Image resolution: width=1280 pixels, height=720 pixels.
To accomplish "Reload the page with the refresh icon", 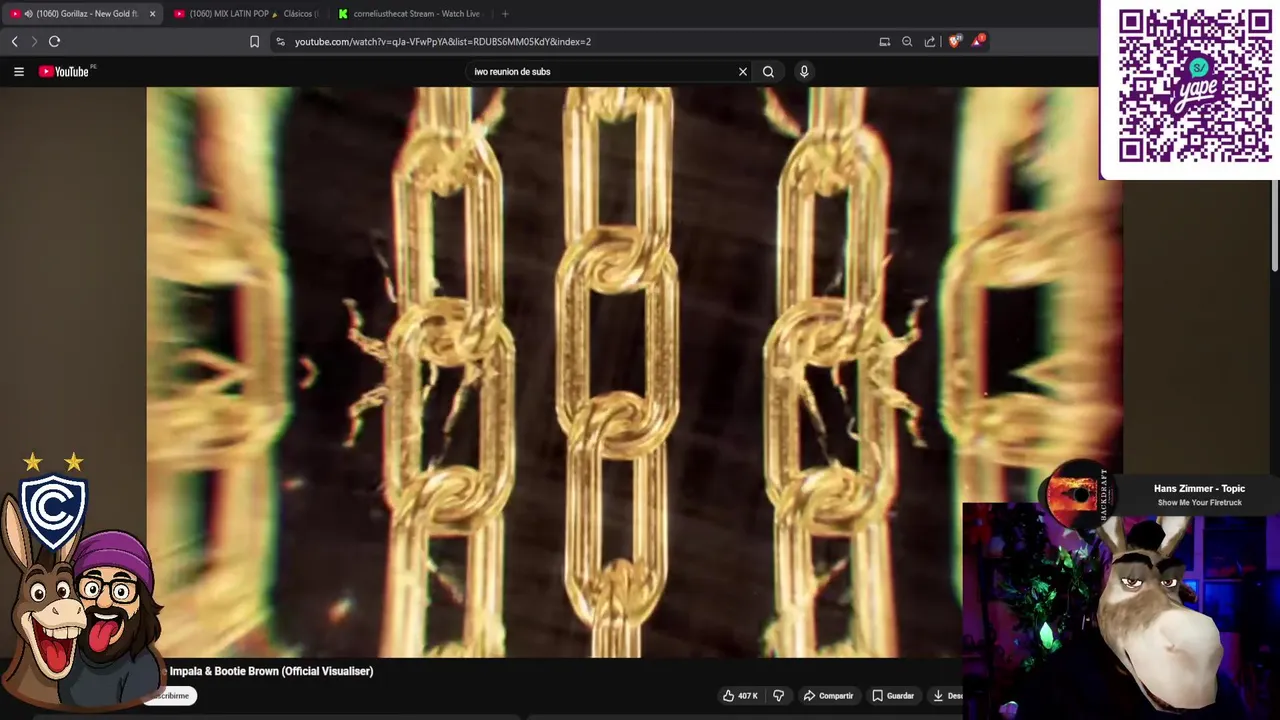I will [x=54, y=41].
